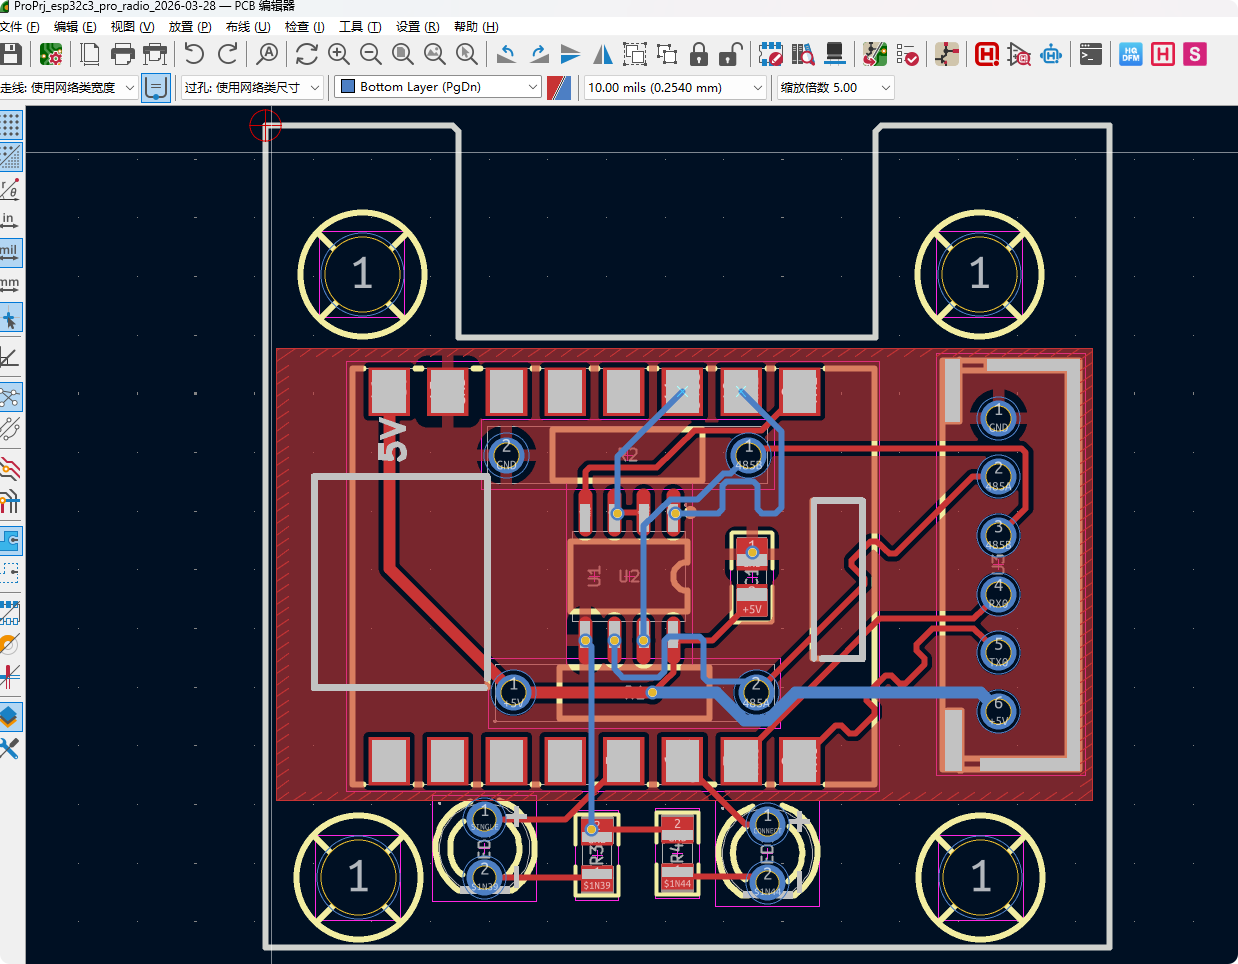Image resolution: width=1238 pixels, height=964 pixels.
Task: Click the Zoom In magnifier
Action: pos(339,54)
